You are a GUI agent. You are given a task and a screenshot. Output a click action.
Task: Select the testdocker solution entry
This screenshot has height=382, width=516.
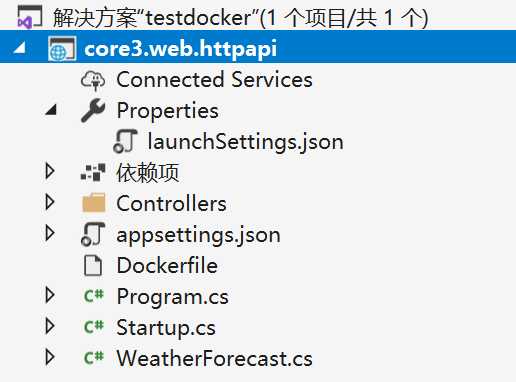(x=240, y=17)
